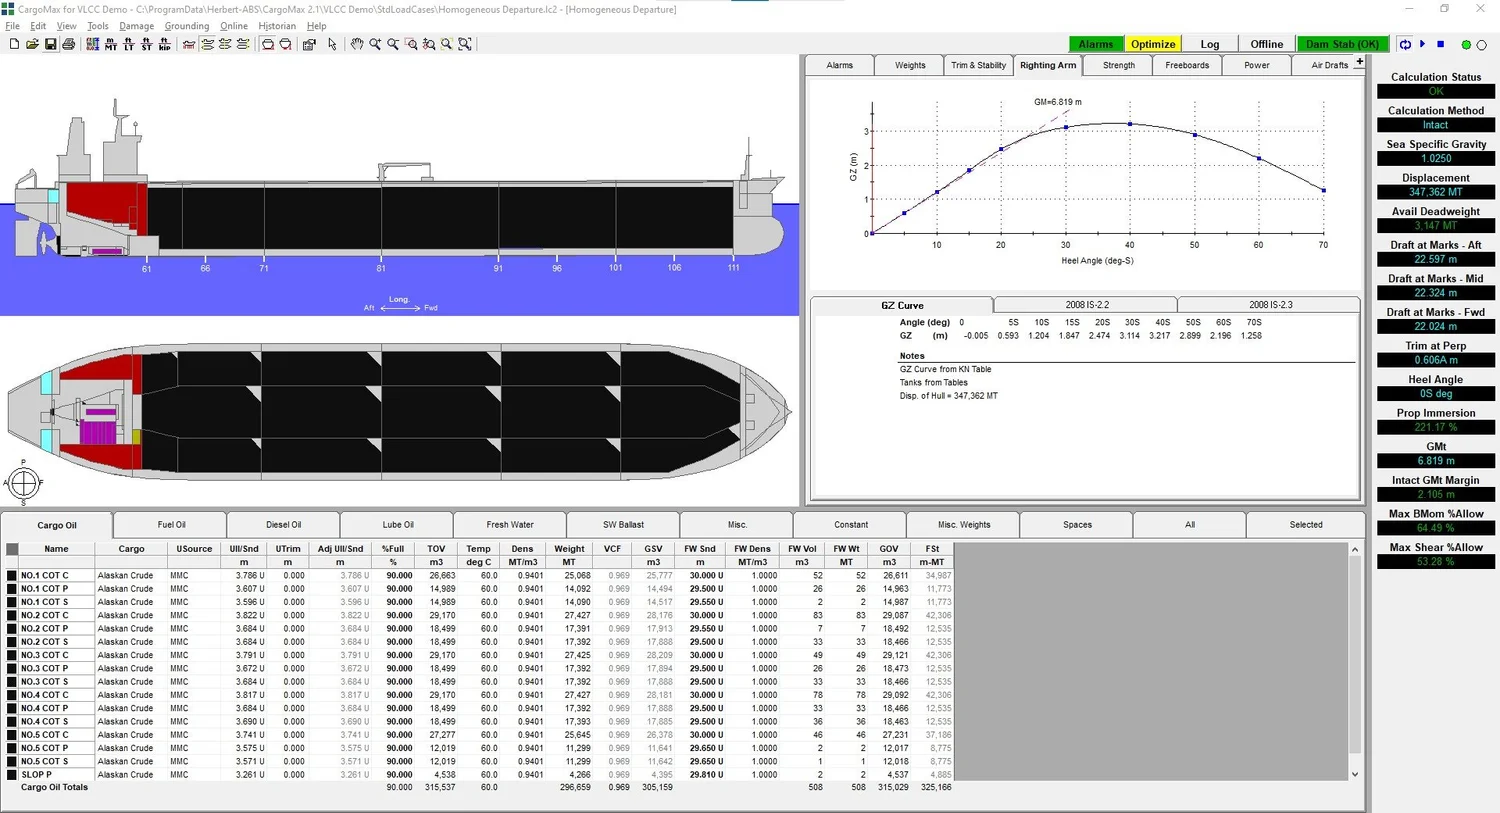Expand tabs with the plus button

(x=1359, y=62)
